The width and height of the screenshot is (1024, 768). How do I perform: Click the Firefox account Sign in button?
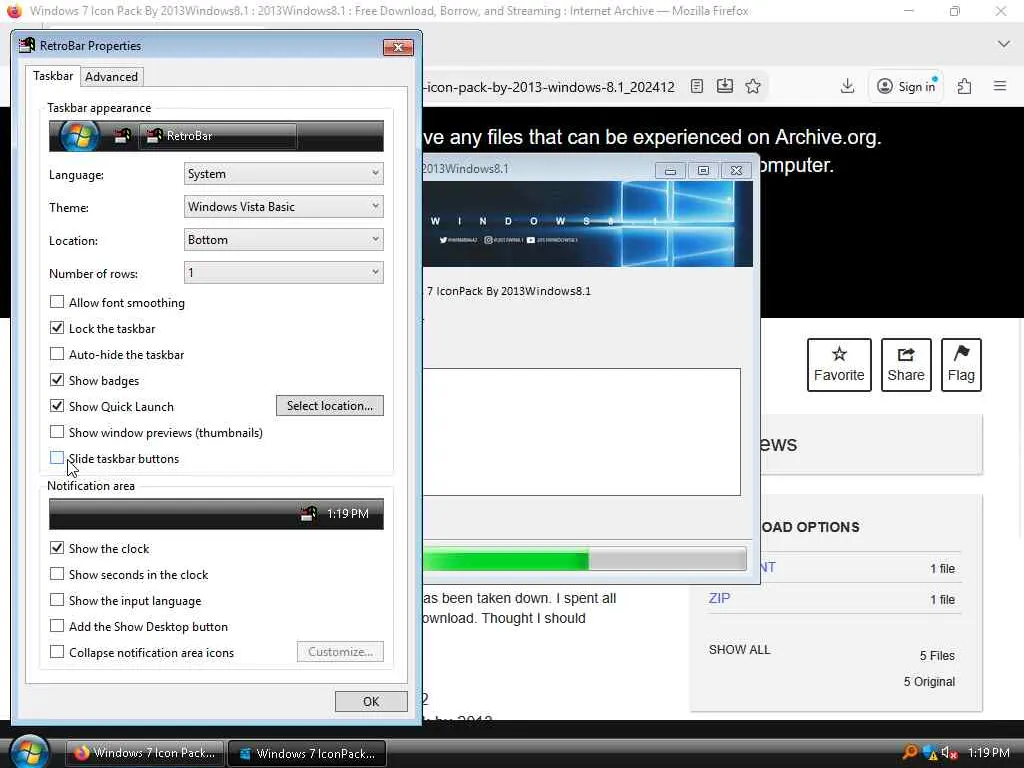[906, 86]
